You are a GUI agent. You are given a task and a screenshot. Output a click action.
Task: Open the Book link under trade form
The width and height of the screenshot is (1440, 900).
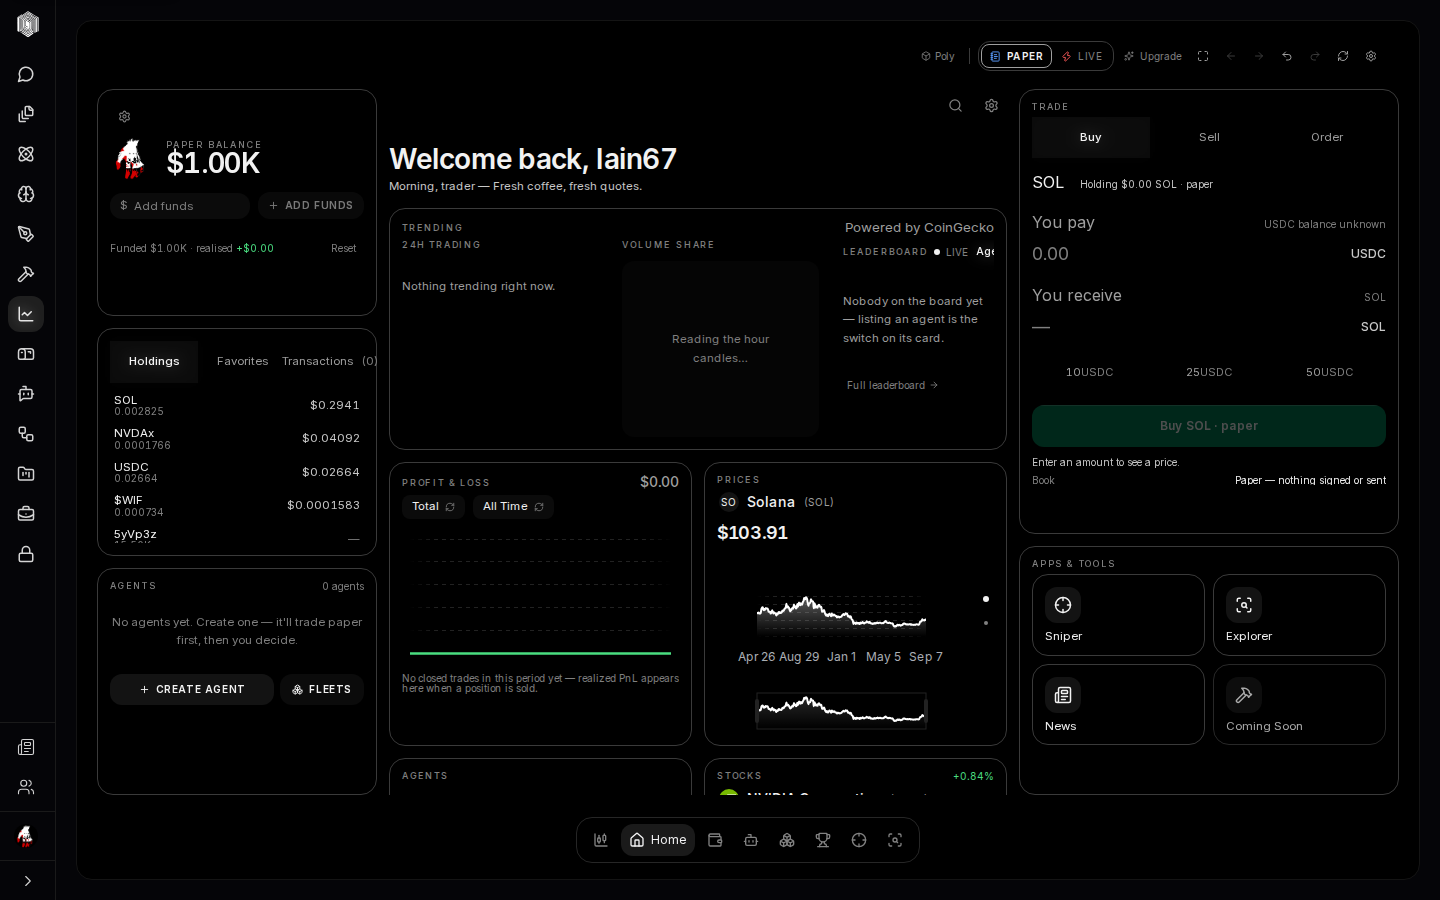[1043, 481]
